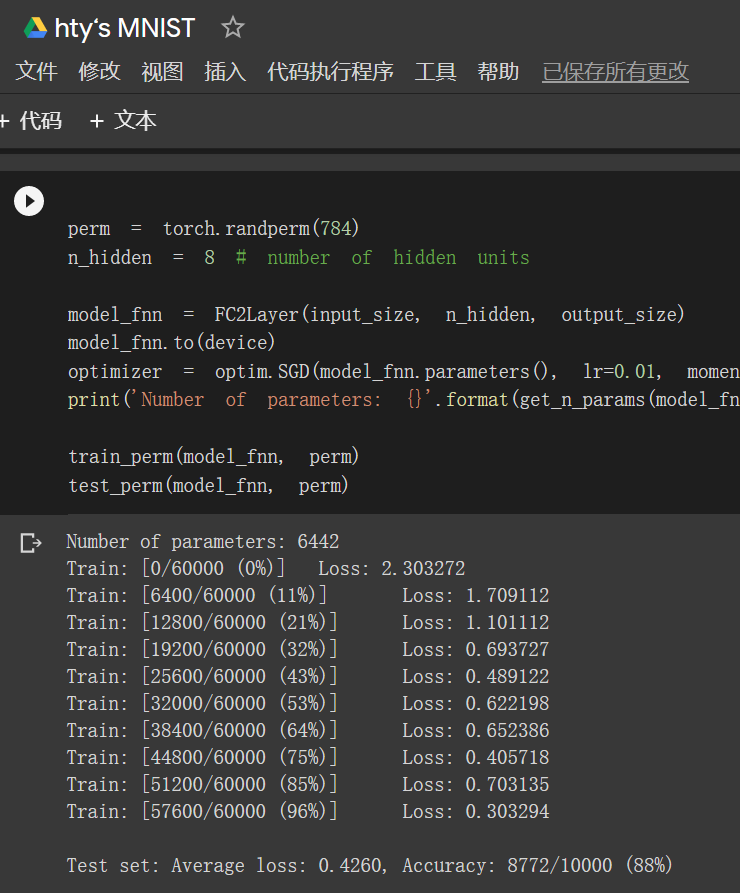Screen dimensions: 740x893
Task: Click the Loss: 2.303272 output line
Action: 266,568
